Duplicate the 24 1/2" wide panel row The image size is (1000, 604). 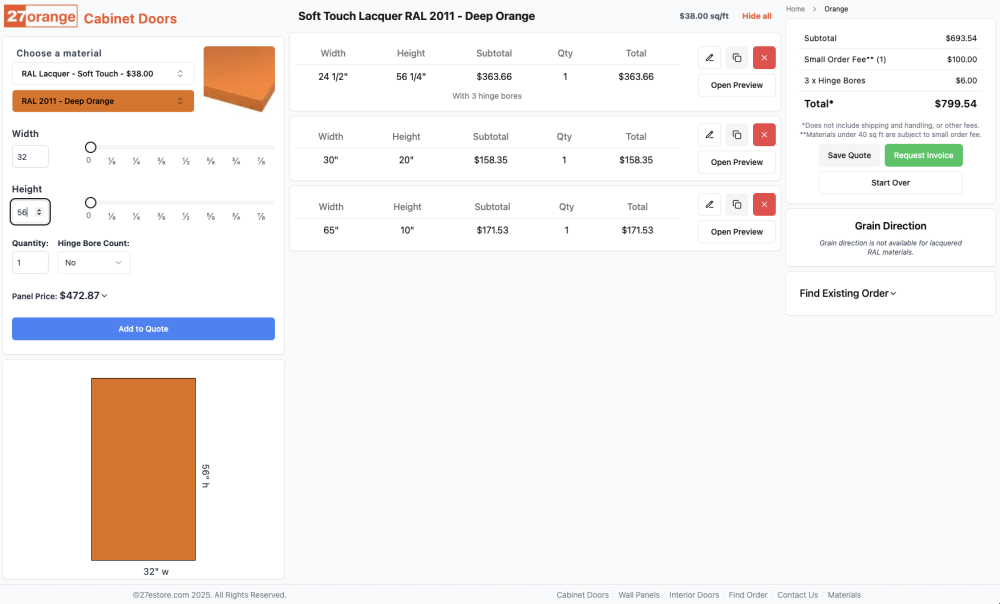click(x=737, y=58)
